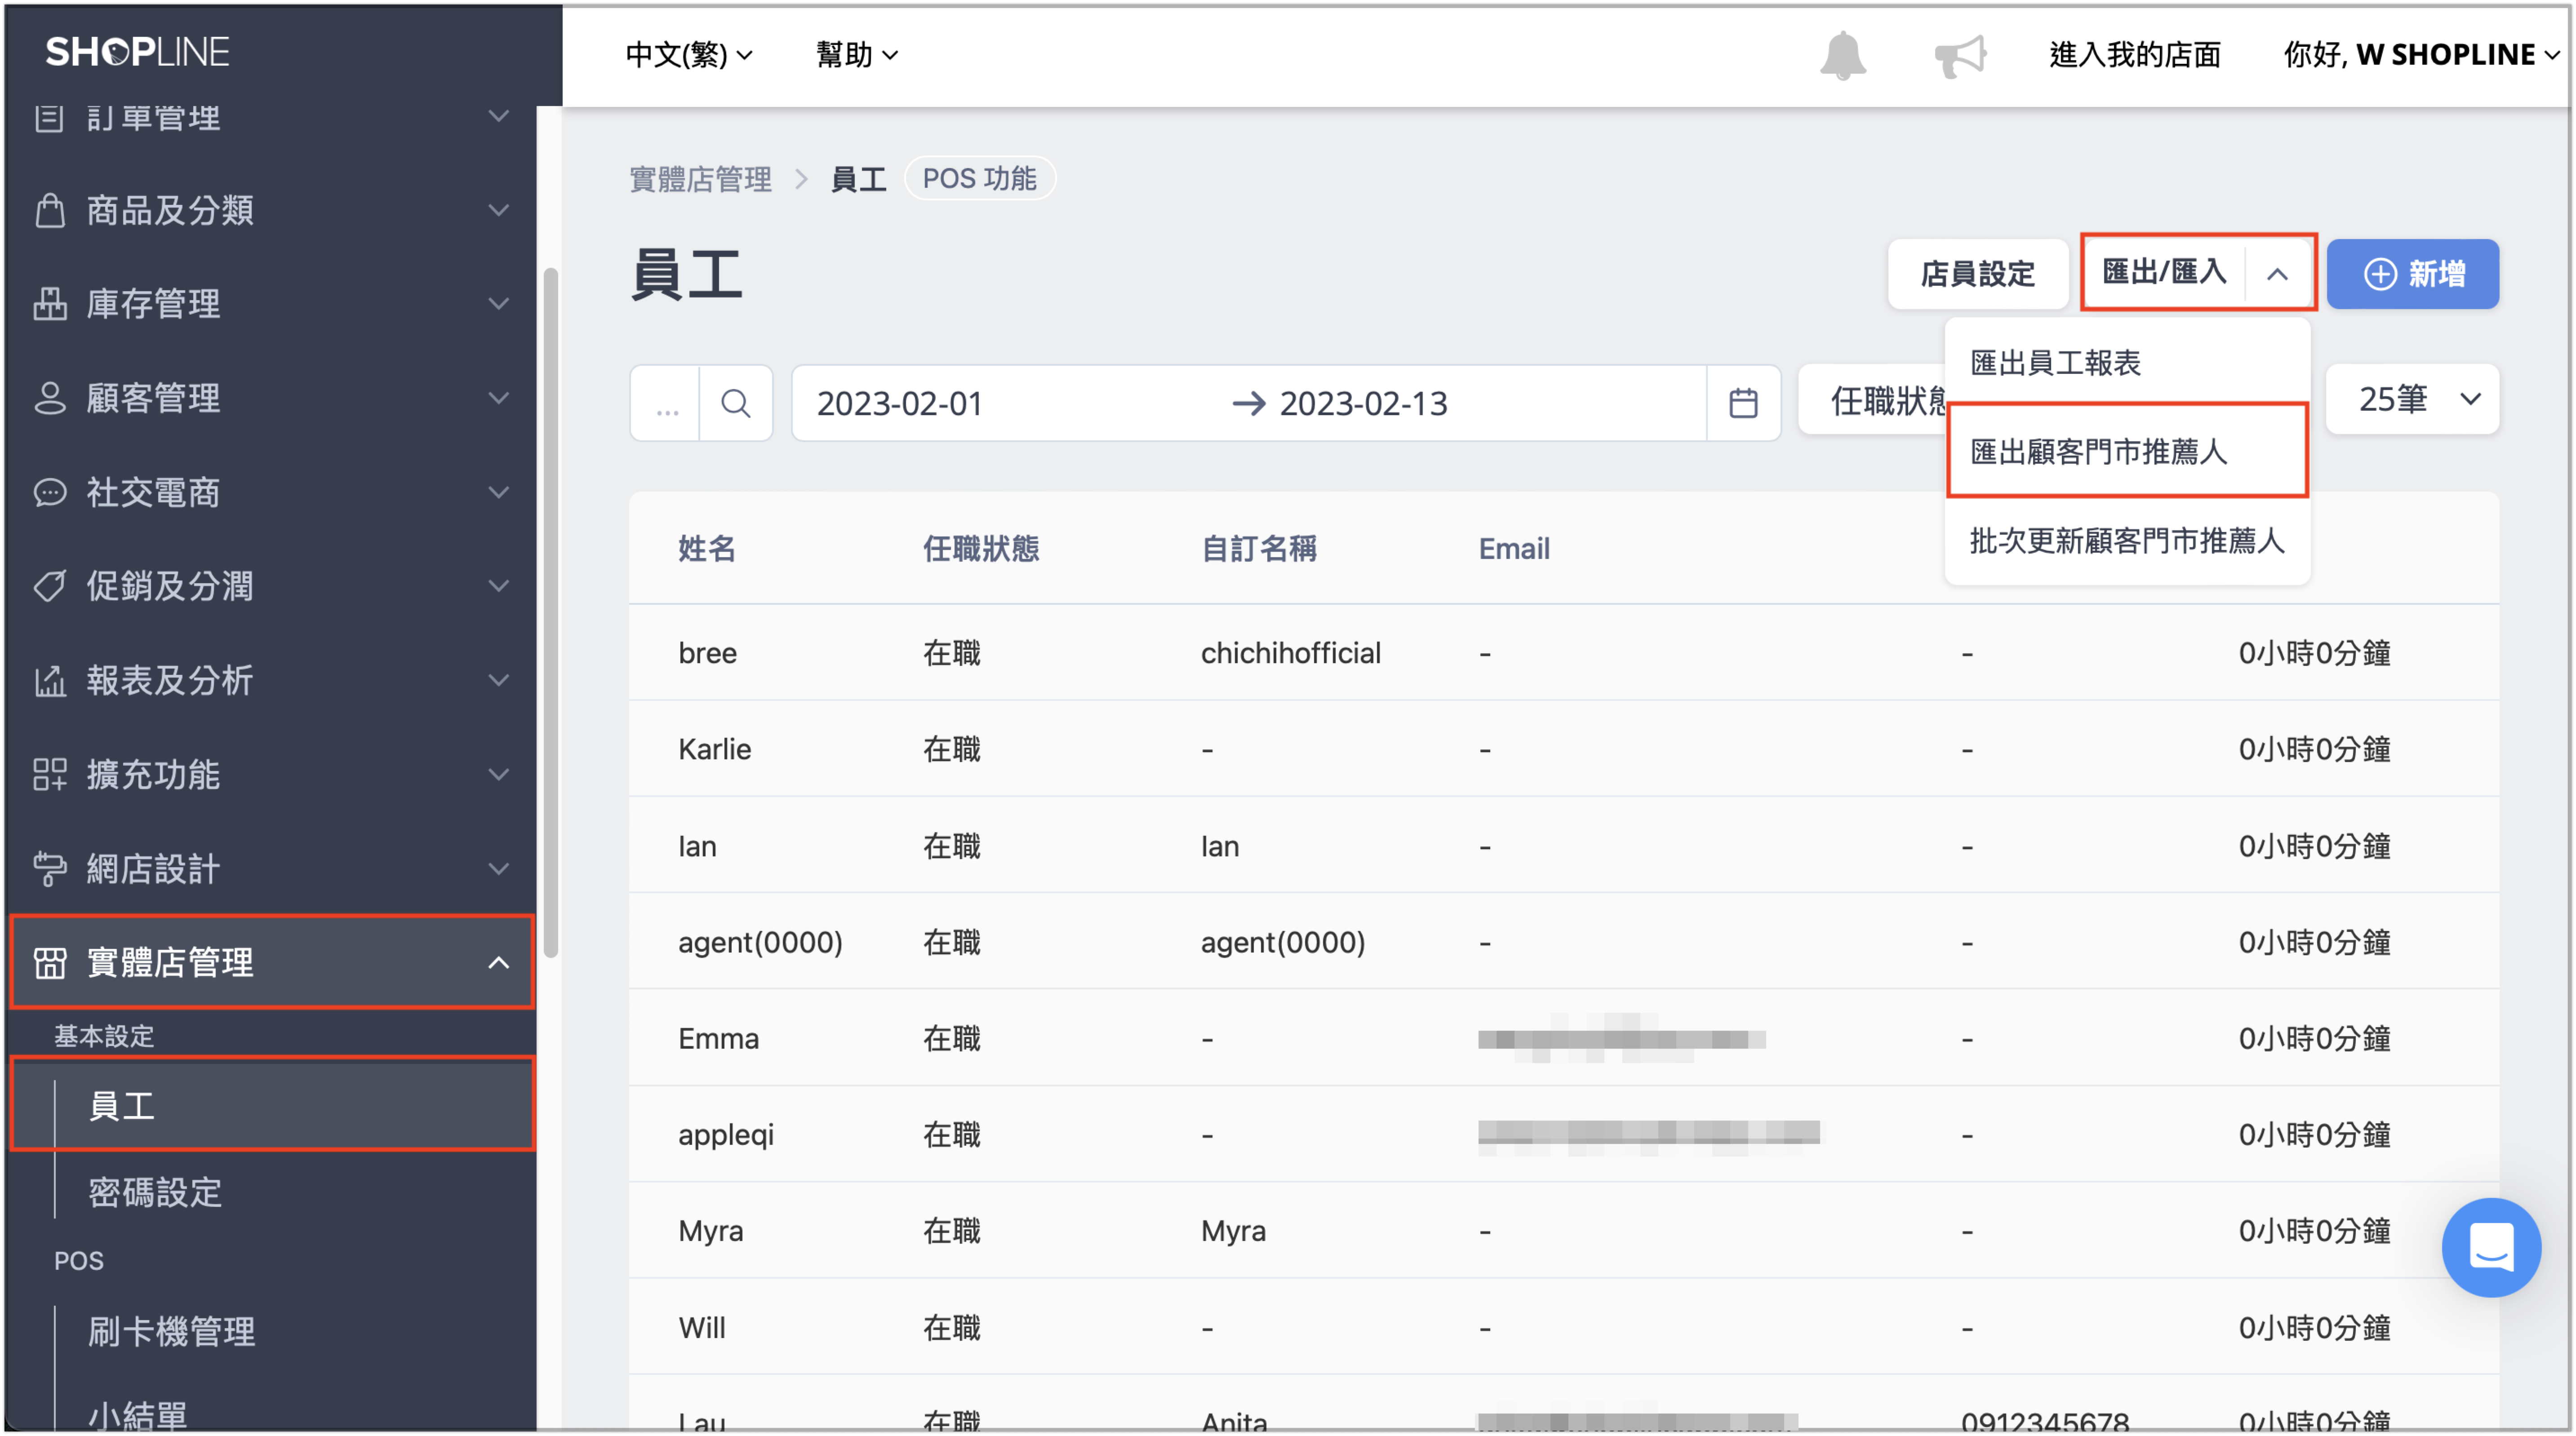This screenshot has width=2576, height=1436.
Task: Open the 幫助 help dropdown
Action: tap(857, 55)
